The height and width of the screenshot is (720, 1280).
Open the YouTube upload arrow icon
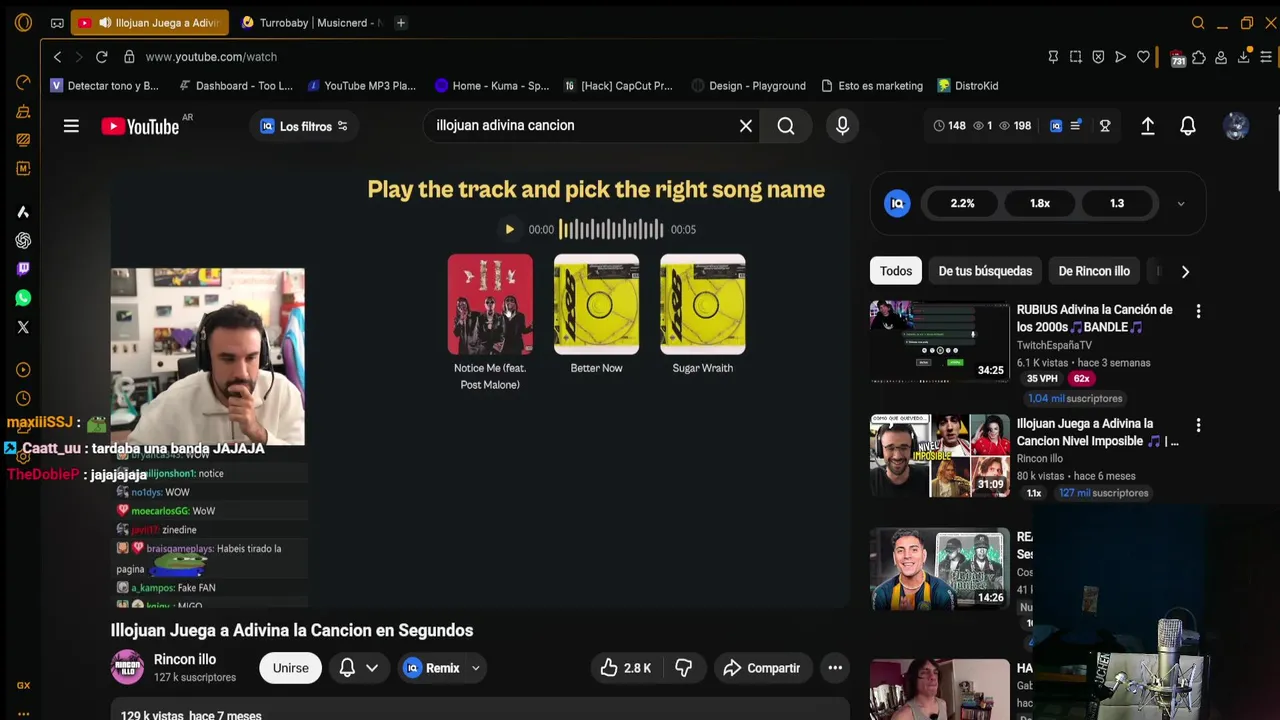point(1148,126)
